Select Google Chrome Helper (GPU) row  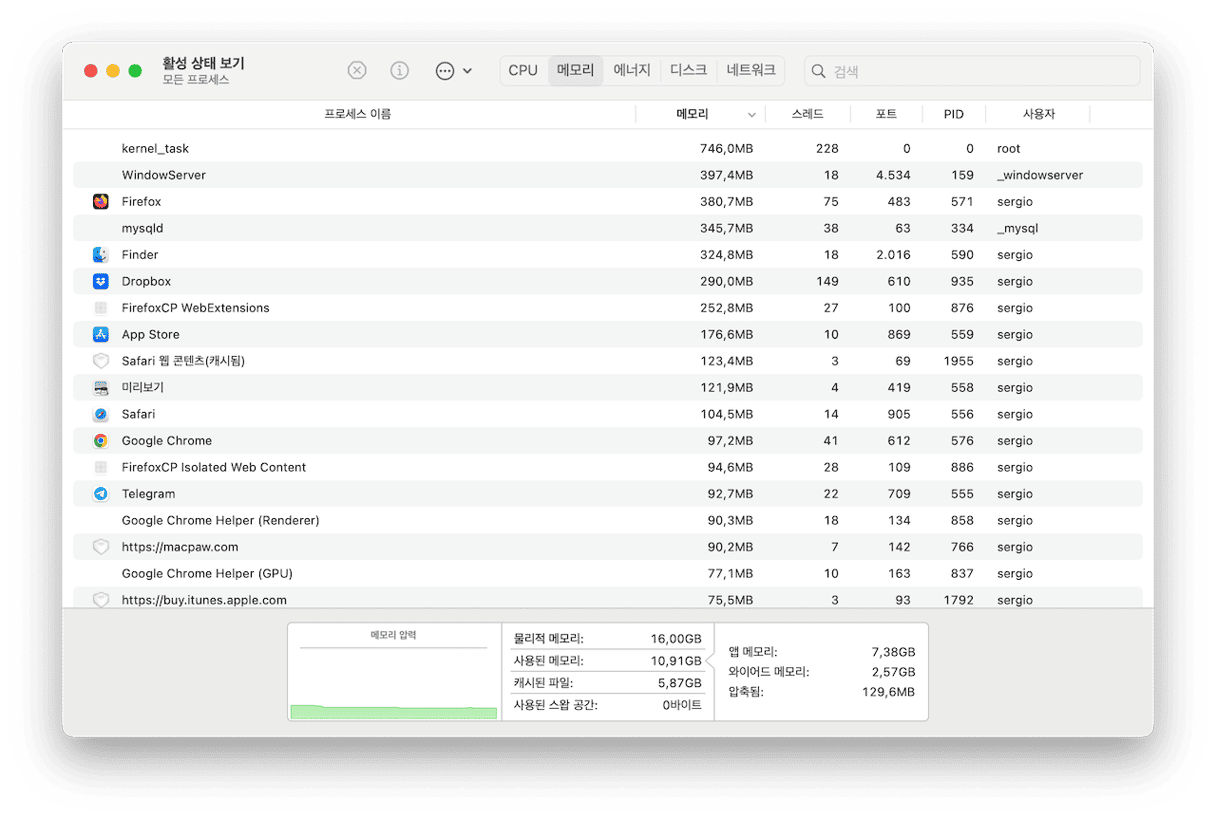pyautogui.click(x=608, y=573)
